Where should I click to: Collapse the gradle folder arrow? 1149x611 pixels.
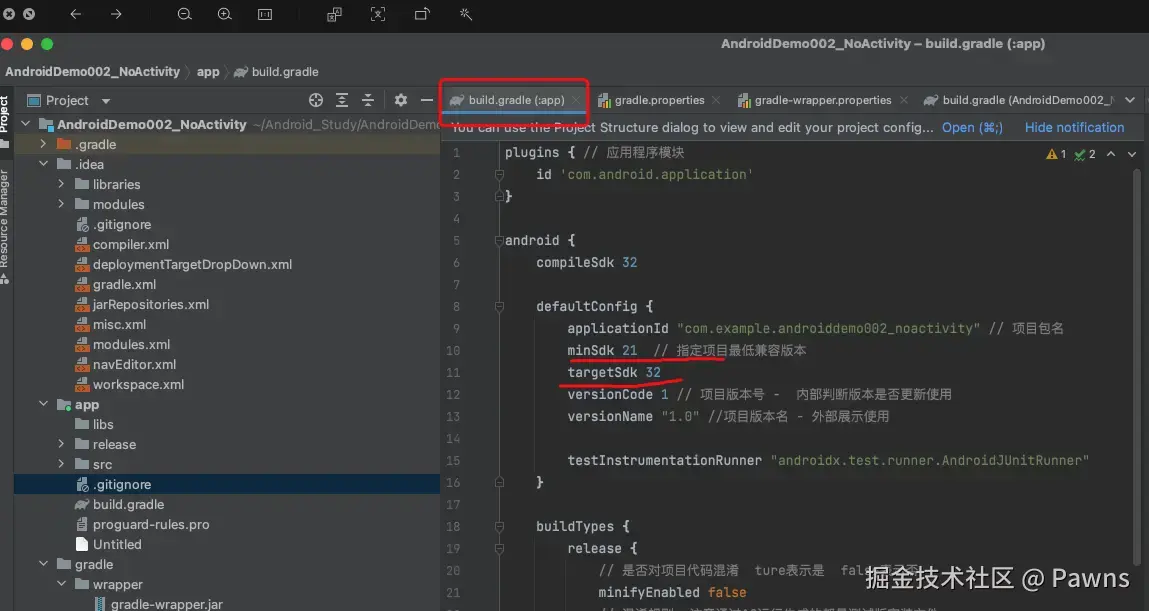[44, 564]
